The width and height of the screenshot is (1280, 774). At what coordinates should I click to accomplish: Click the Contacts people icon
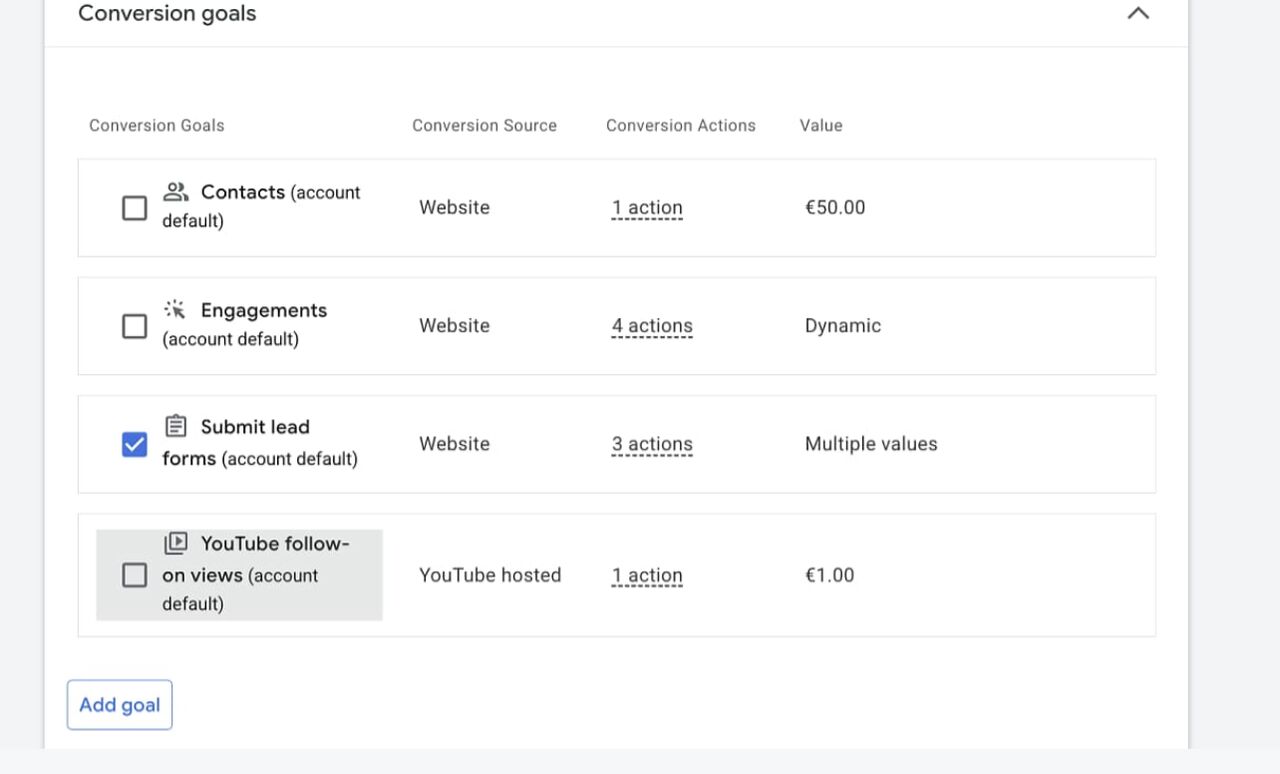pyautogui.click(x=176, y=191)
